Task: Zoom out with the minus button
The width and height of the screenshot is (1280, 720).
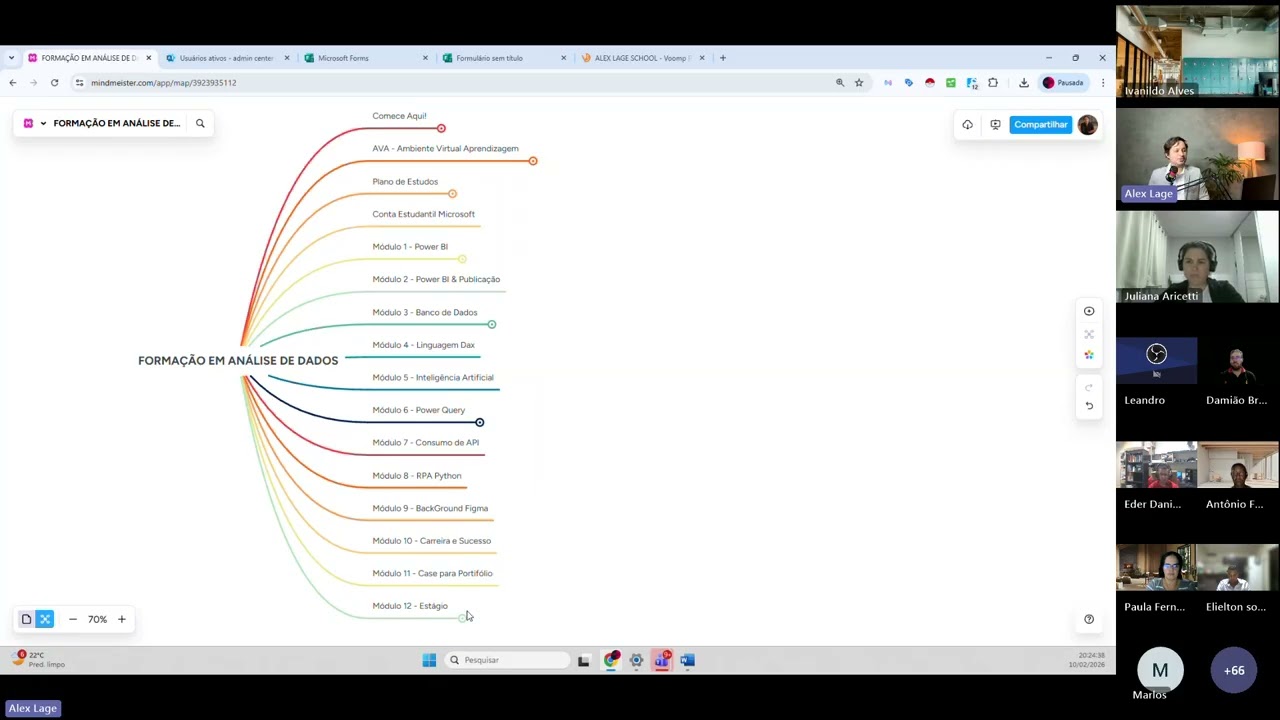Action: click(x=73, y=619)
